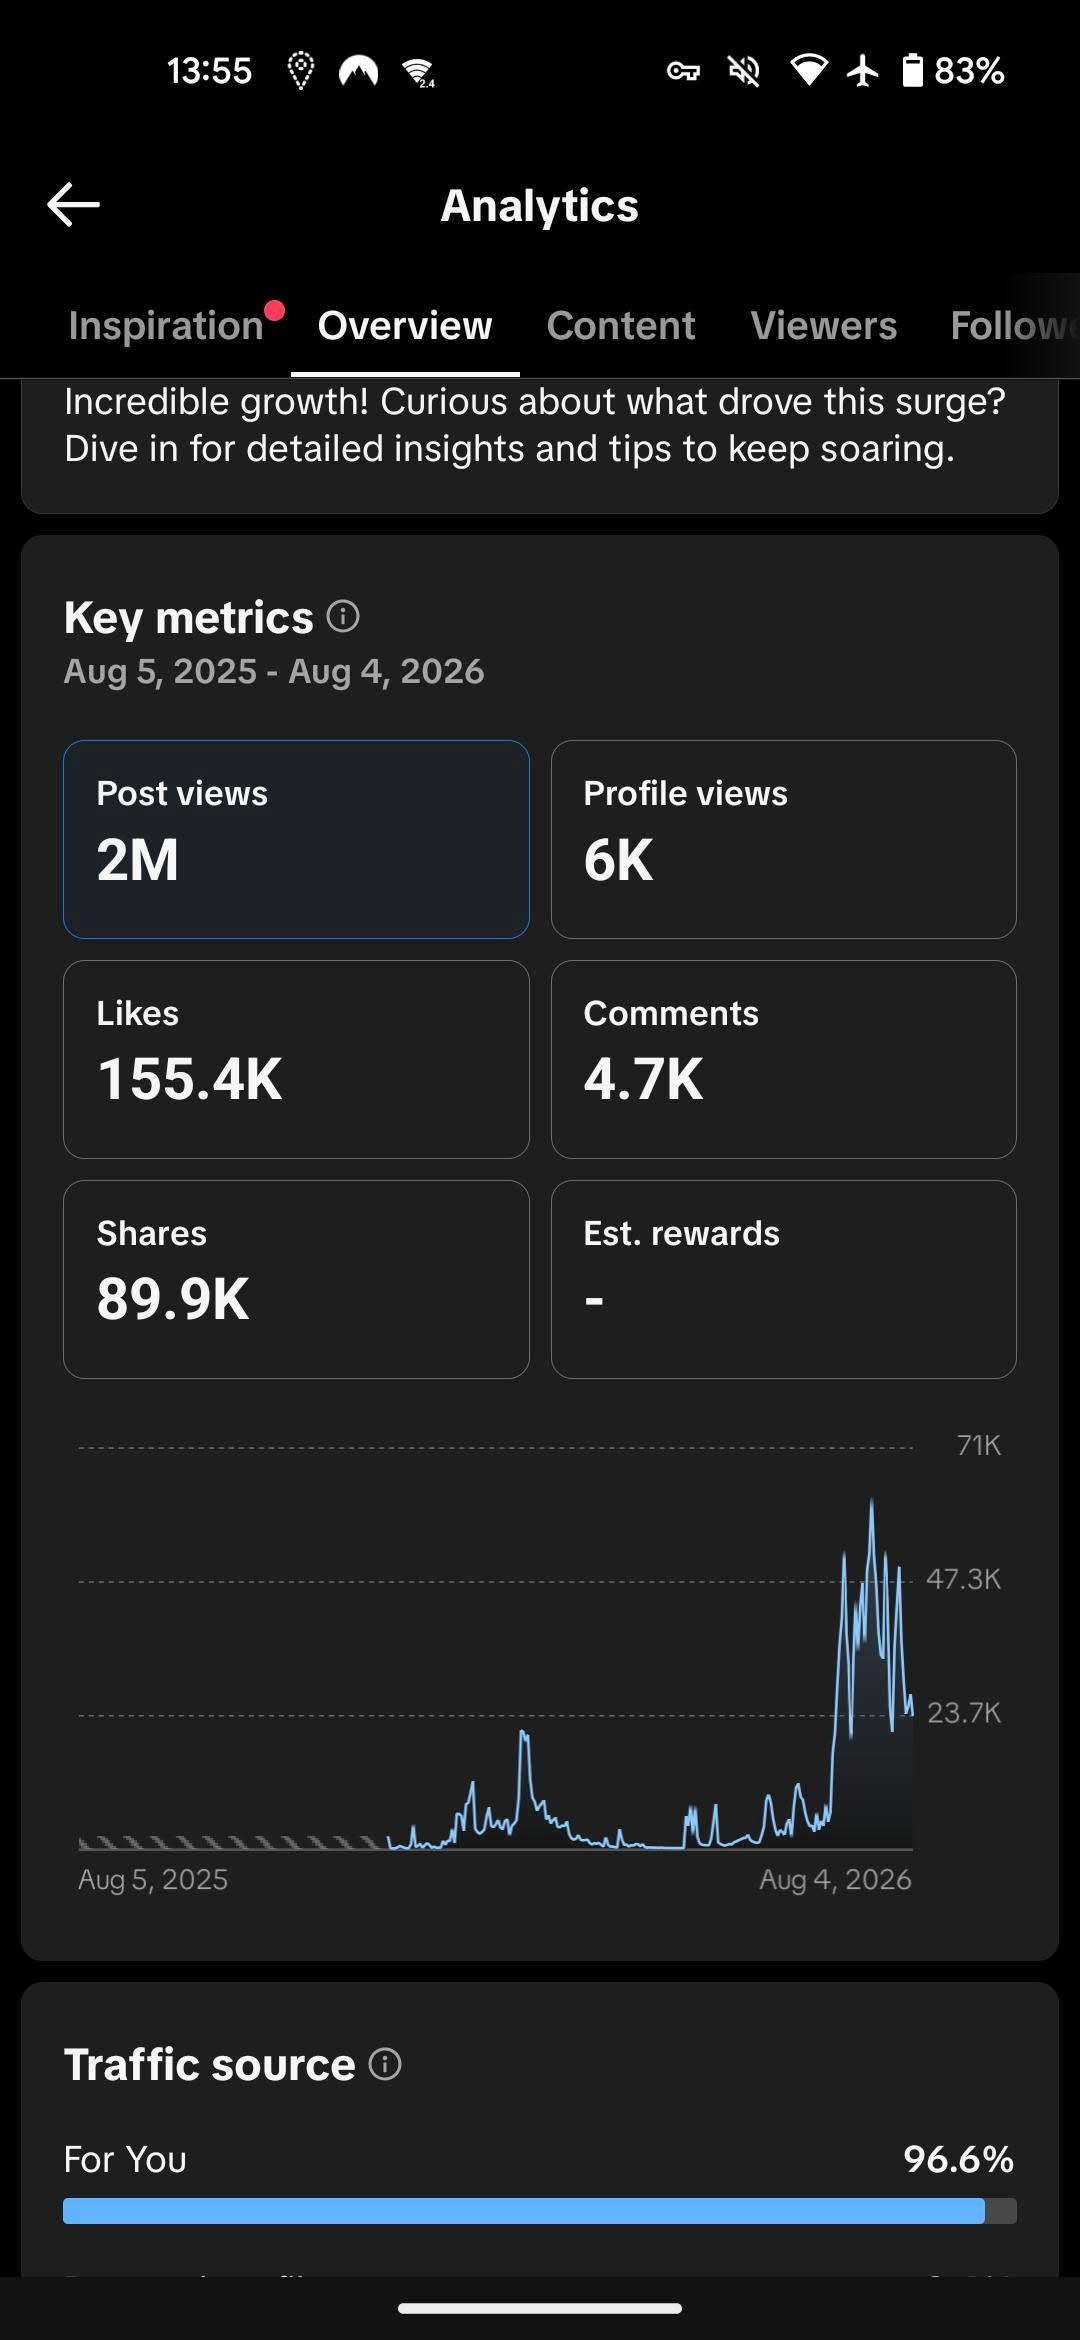Tap the VPN key status icon
Viewport: 1080px width, 2340px height.
pyautogui.click(x=683, y=71)
